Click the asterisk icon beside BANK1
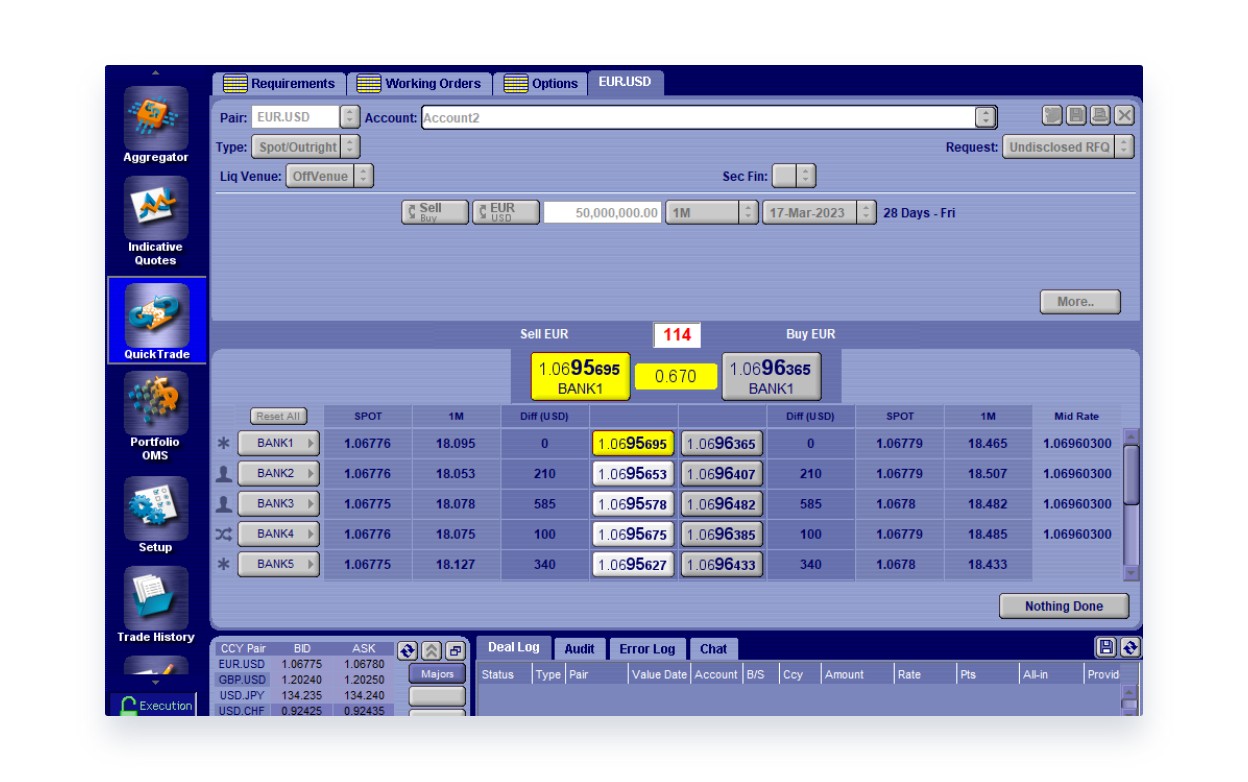The width and height of the screenshot is (1248, 782). click(224, 443)
